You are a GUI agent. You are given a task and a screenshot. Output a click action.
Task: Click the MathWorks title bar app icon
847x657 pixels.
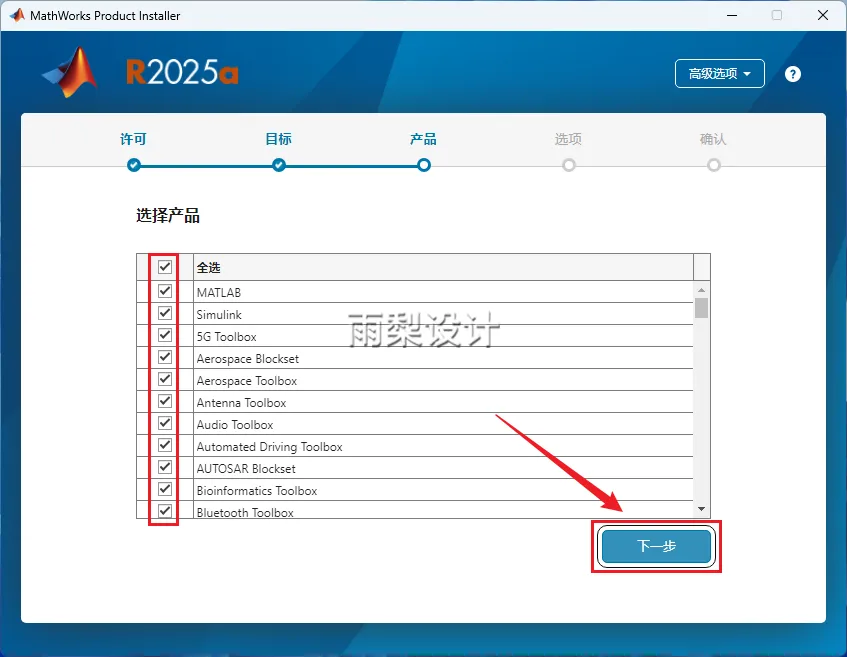tap(17, 15)
